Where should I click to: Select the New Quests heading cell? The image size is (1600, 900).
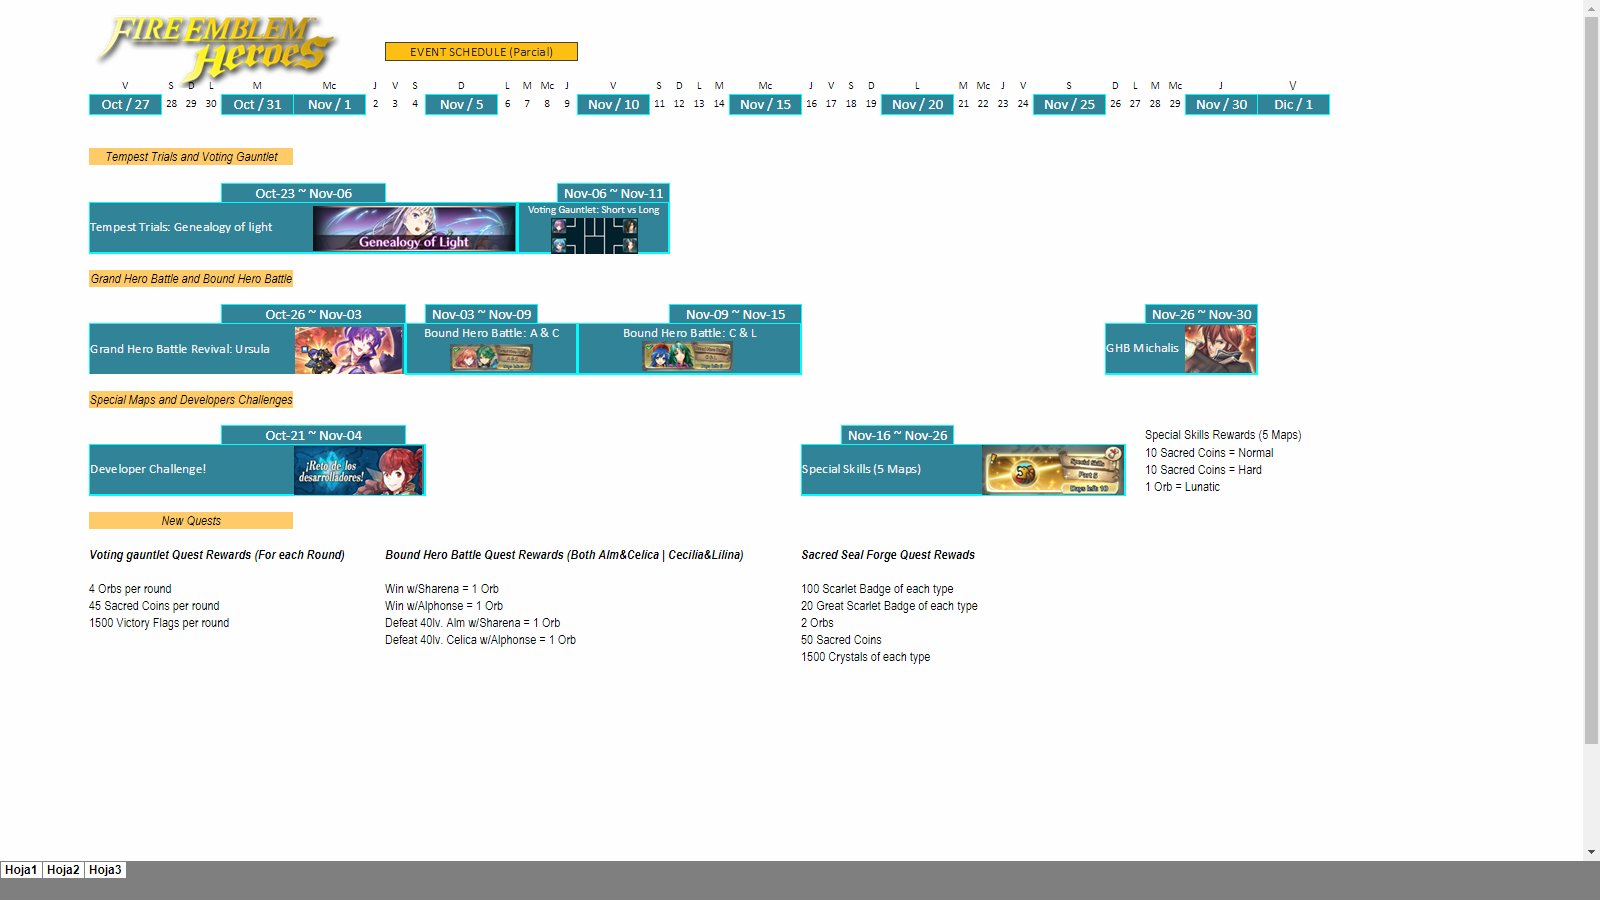191,521
